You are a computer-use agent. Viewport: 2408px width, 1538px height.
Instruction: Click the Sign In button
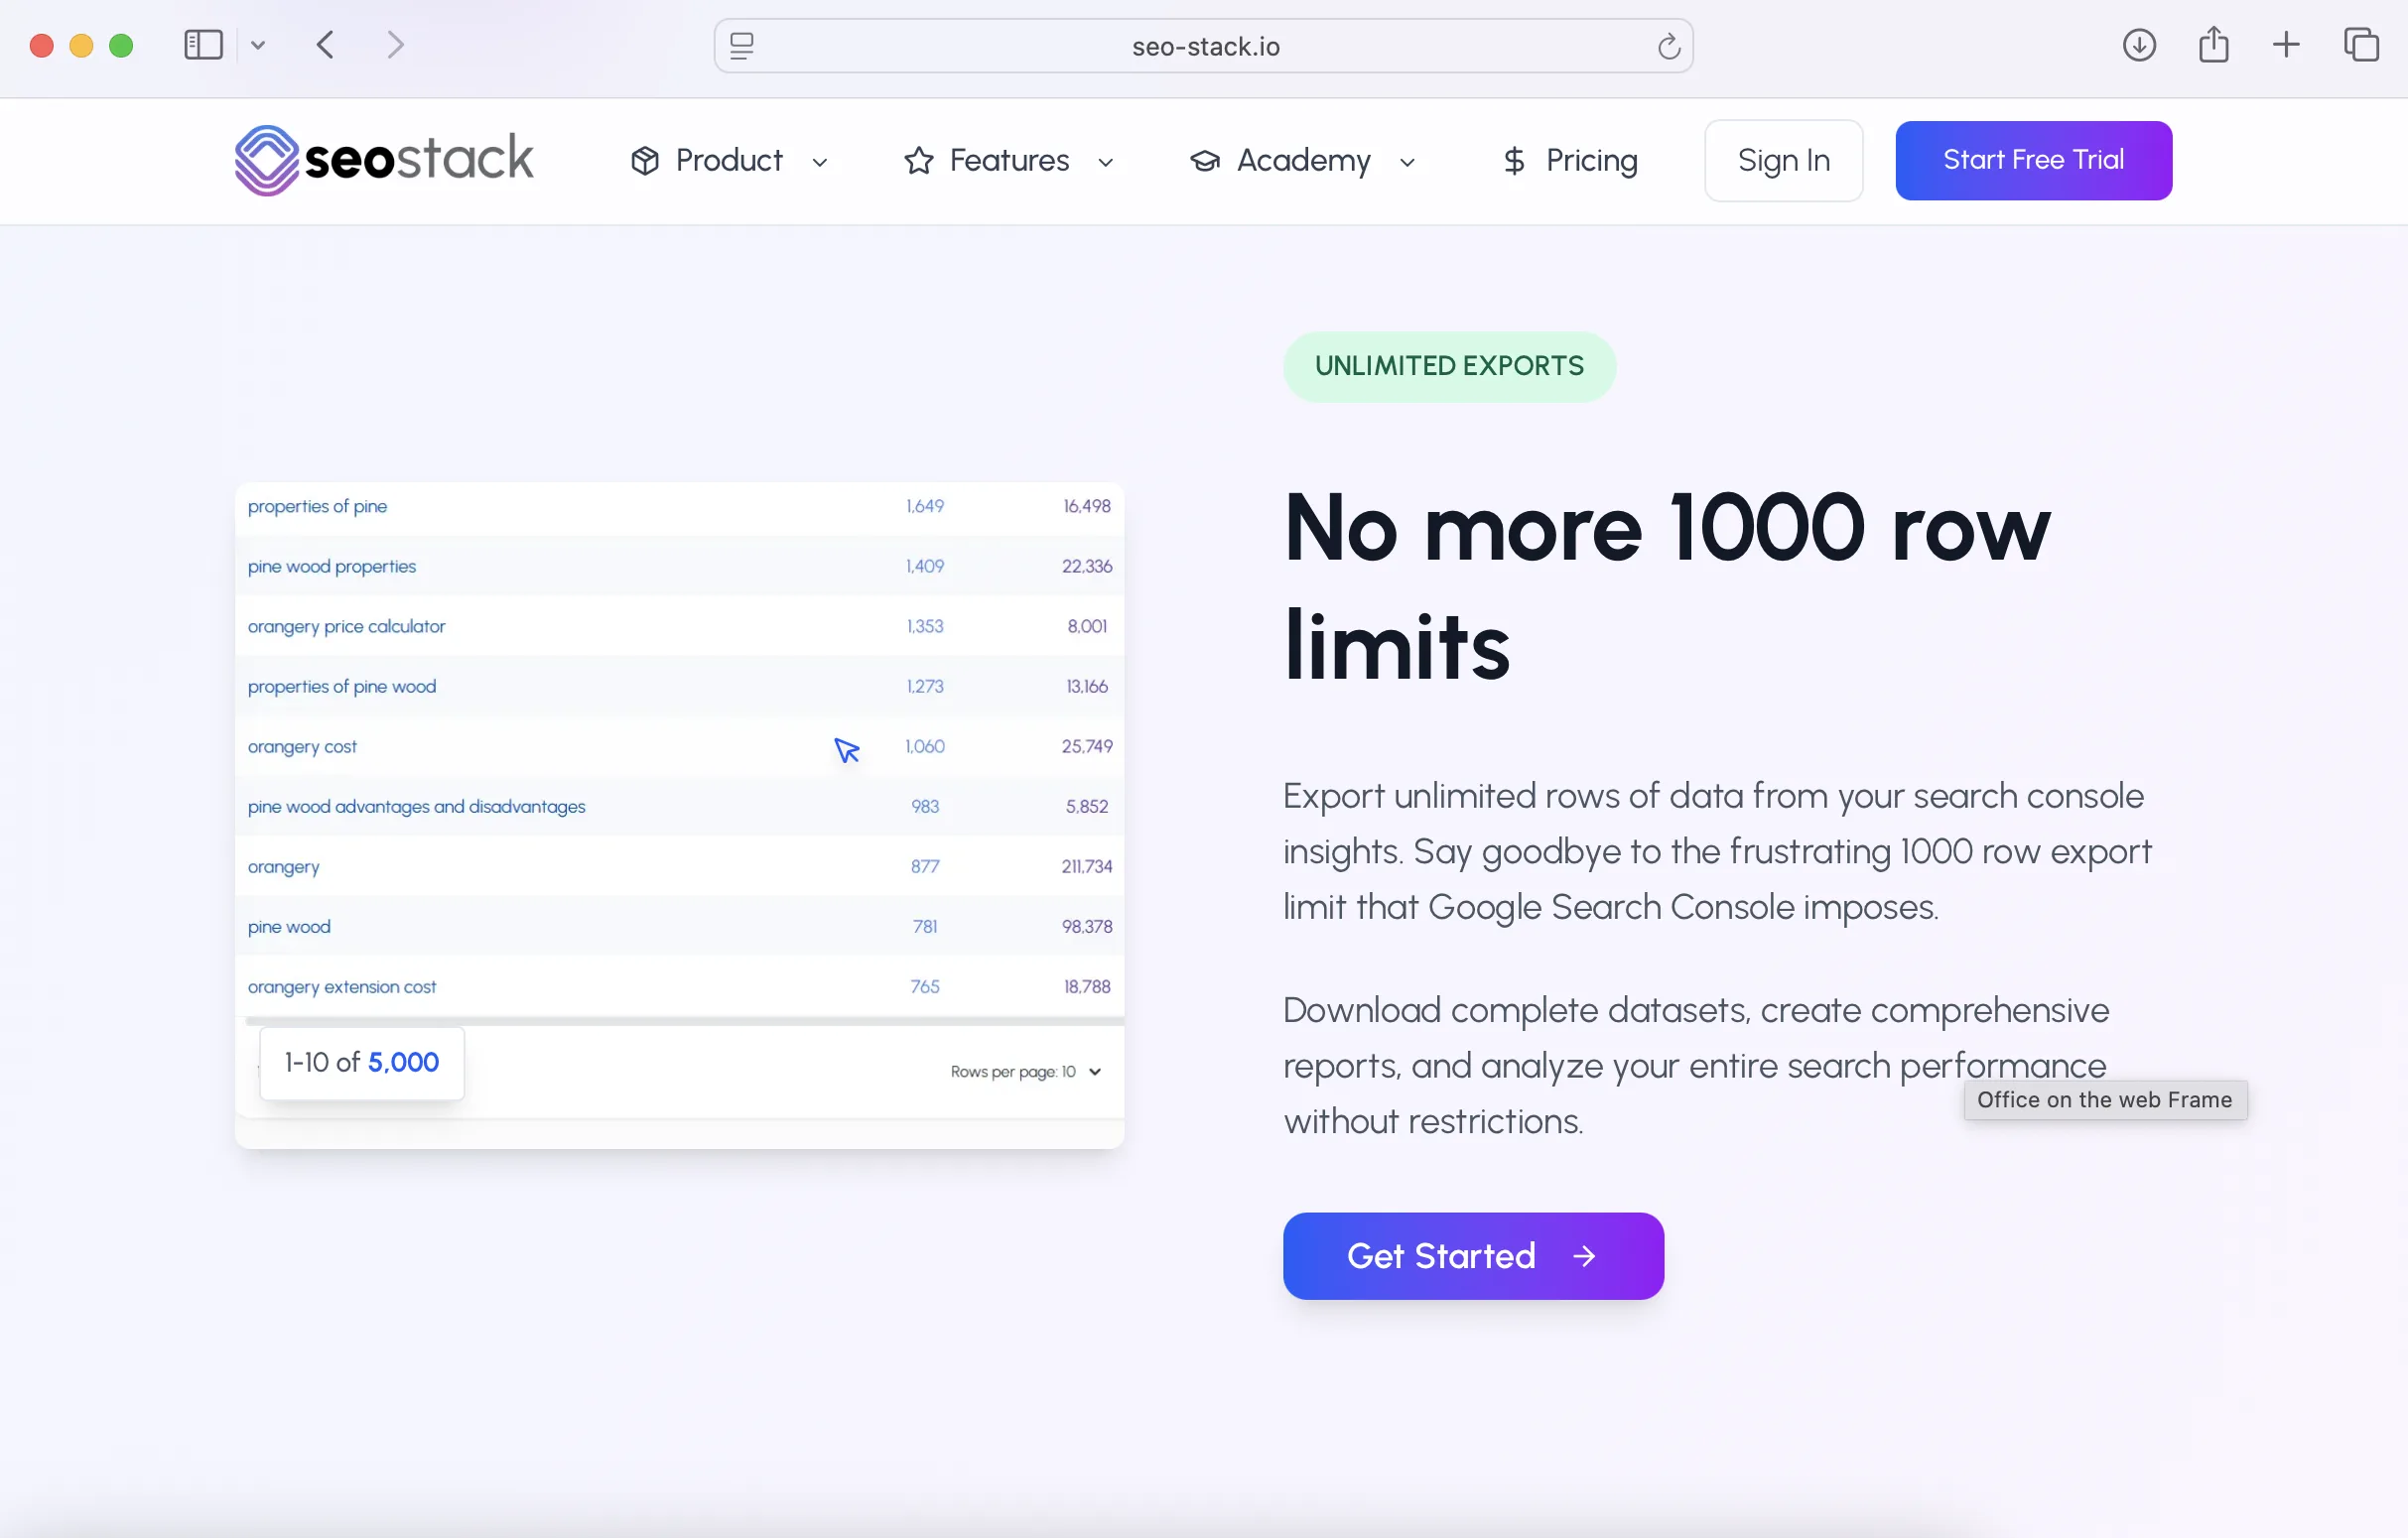(1783, 161)
